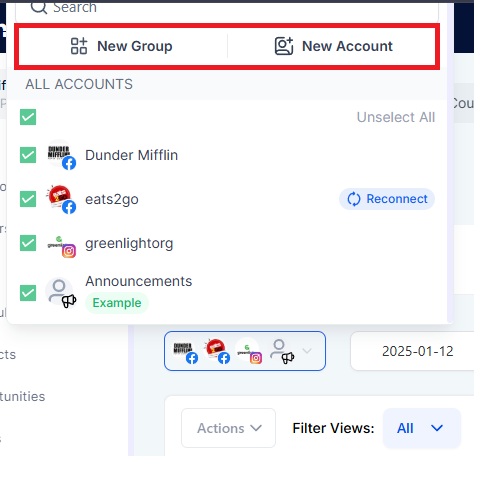Collapse the account selector dropdown chevron

(307, 351)
